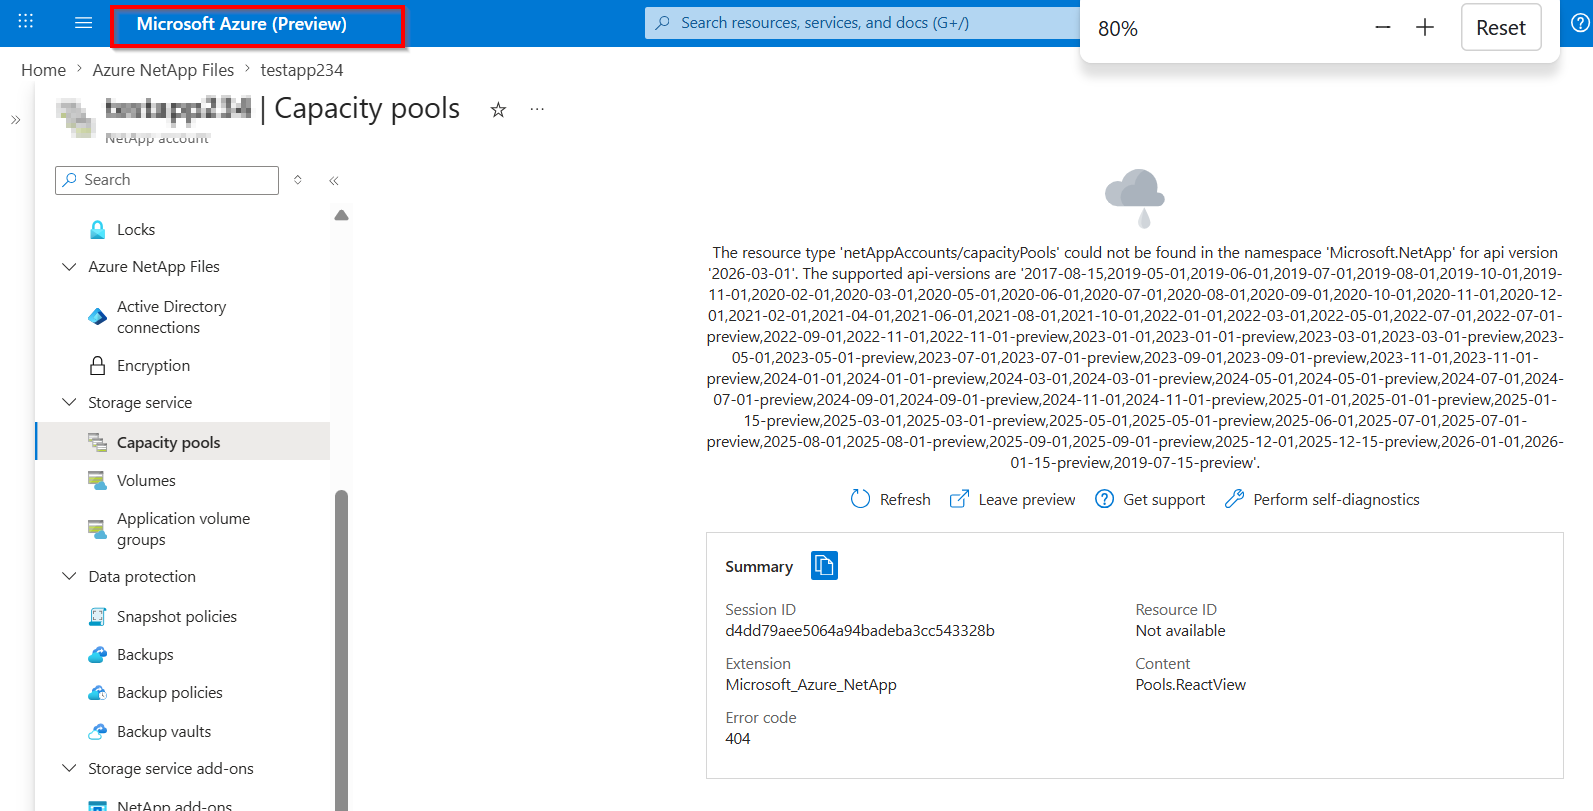
Task: Collapse the Storage service add-ons group
Action: [69, 769]
